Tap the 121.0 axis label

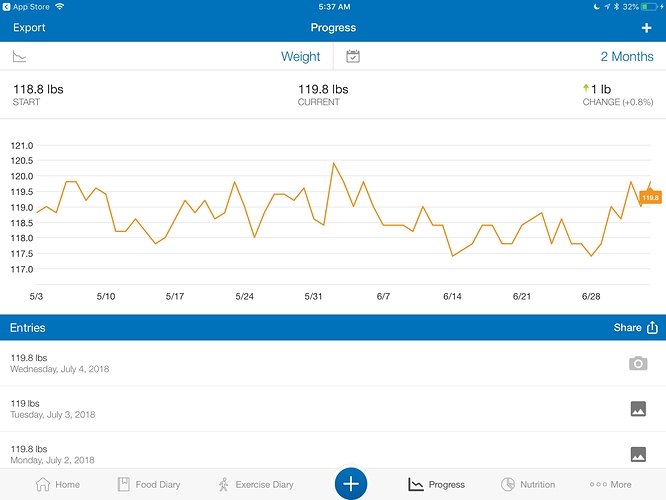pos(22,146)
